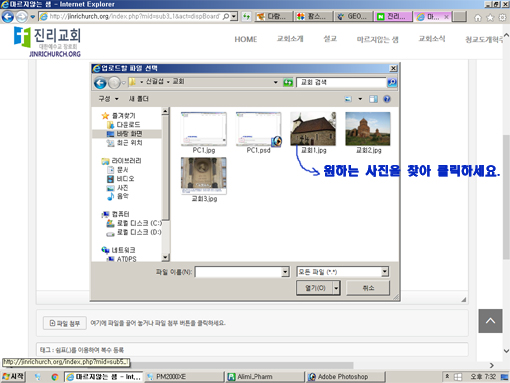Open the dialog help question-mark icon
The image size is (510, 383).
387,99
